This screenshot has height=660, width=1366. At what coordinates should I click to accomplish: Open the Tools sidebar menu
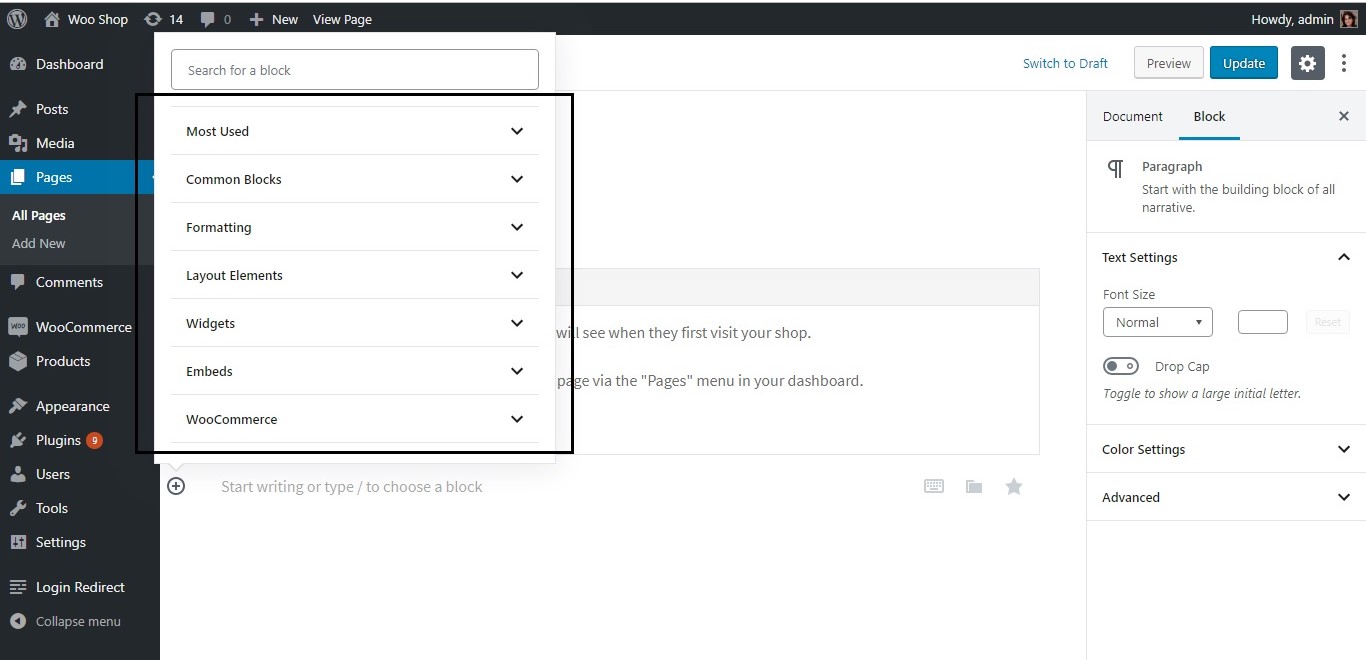[52, 508]
